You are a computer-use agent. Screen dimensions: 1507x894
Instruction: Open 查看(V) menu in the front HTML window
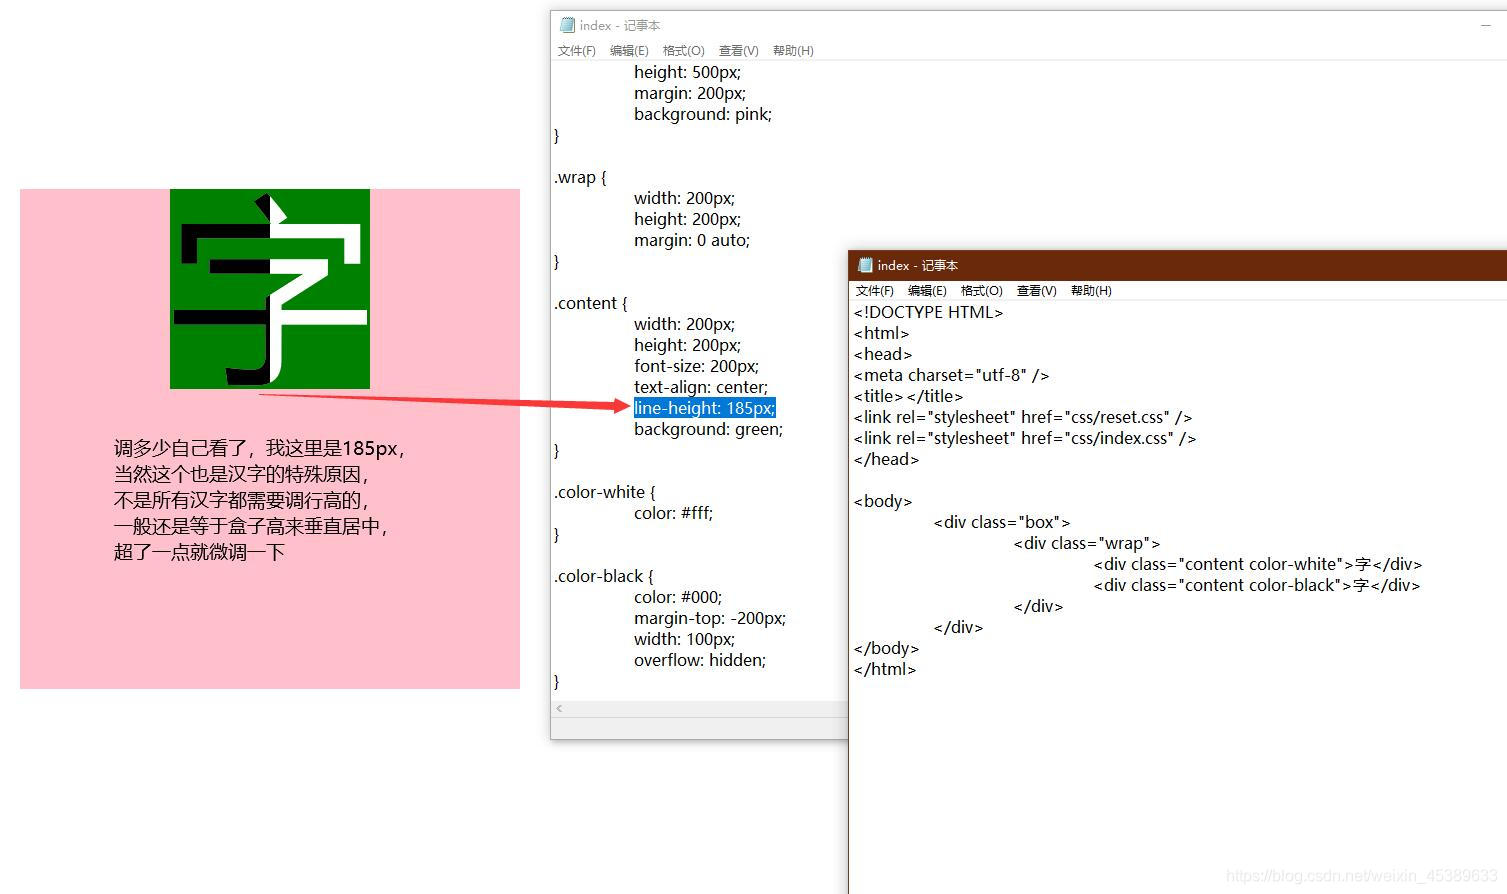click(x=1037, y=291)
